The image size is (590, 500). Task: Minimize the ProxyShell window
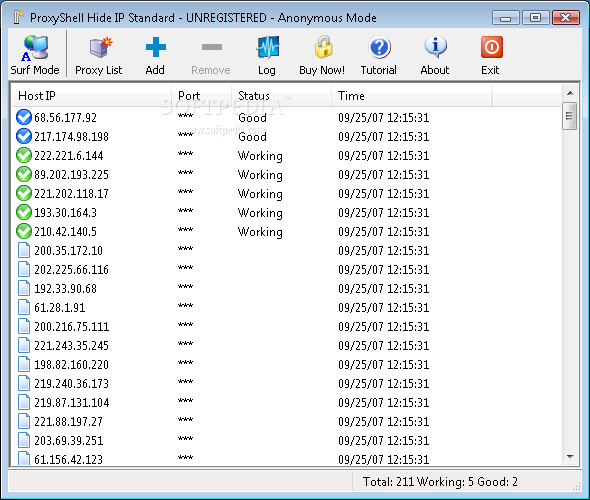[506, 17]
